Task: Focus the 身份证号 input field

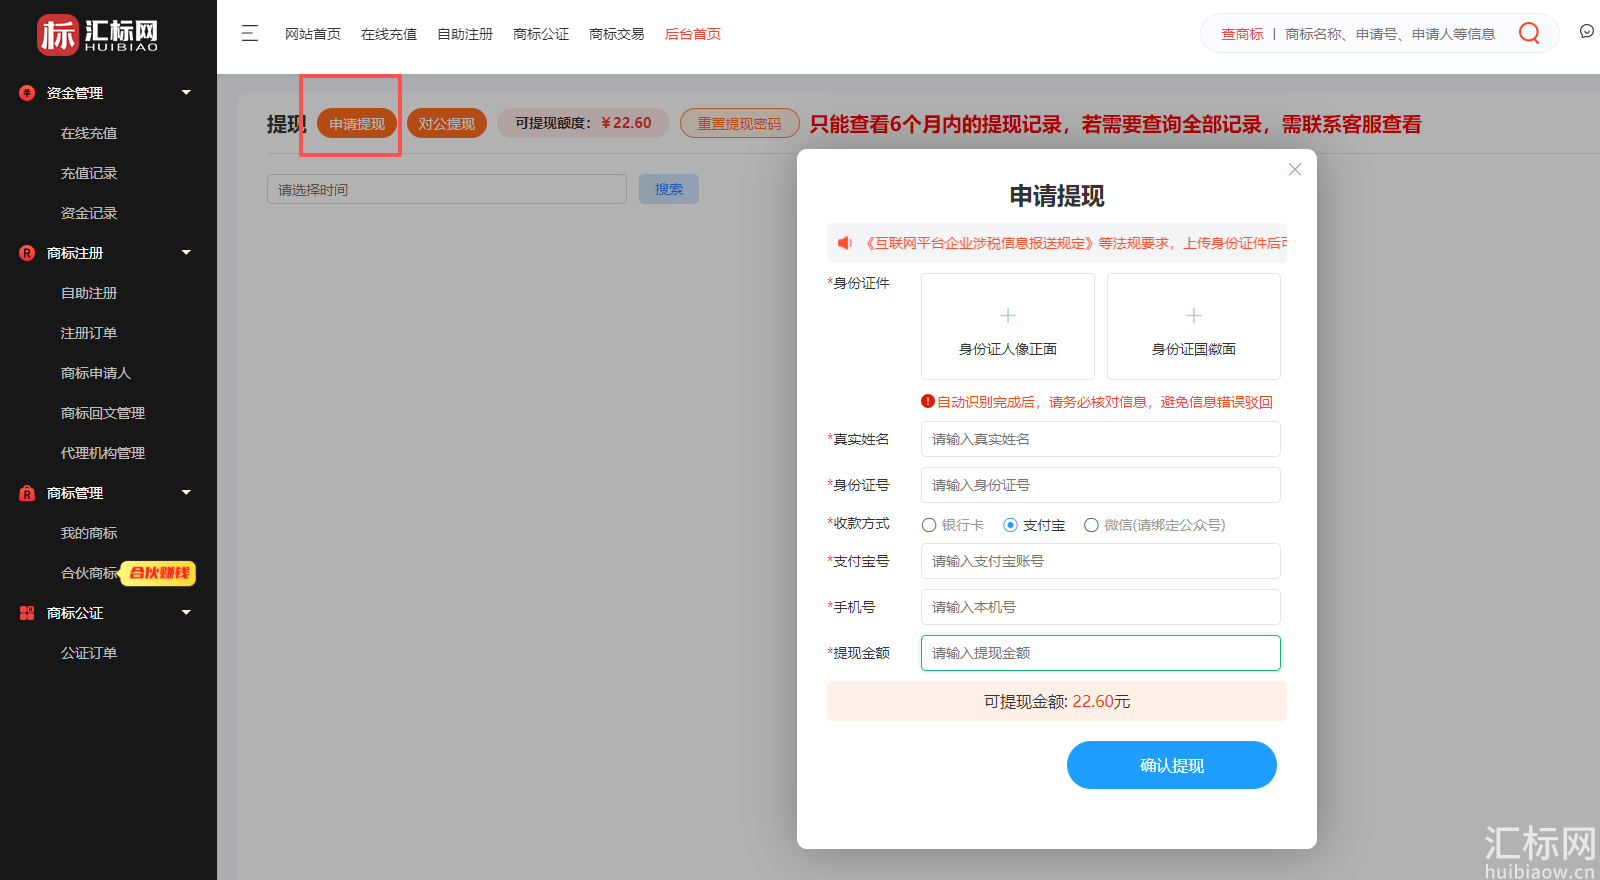Action: (x=1101, y=485)
